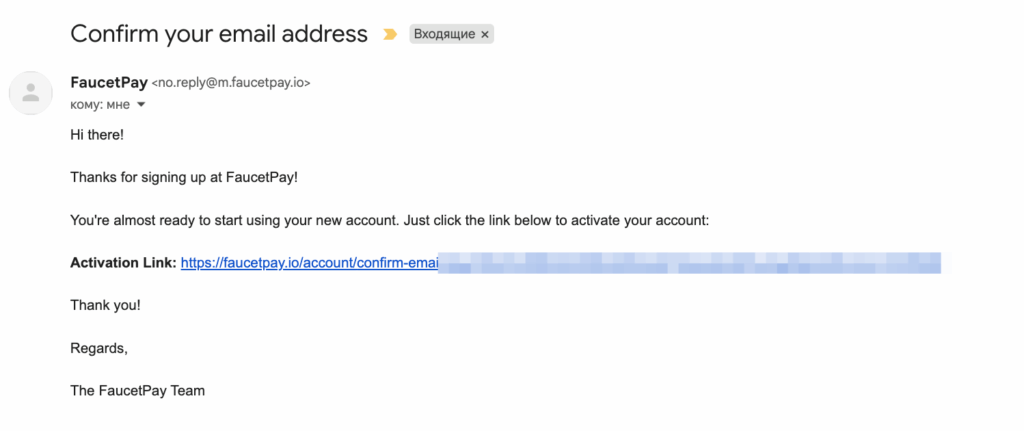Click the 'Thank you!' line
1024x431 pixels.
pos(105,305)
